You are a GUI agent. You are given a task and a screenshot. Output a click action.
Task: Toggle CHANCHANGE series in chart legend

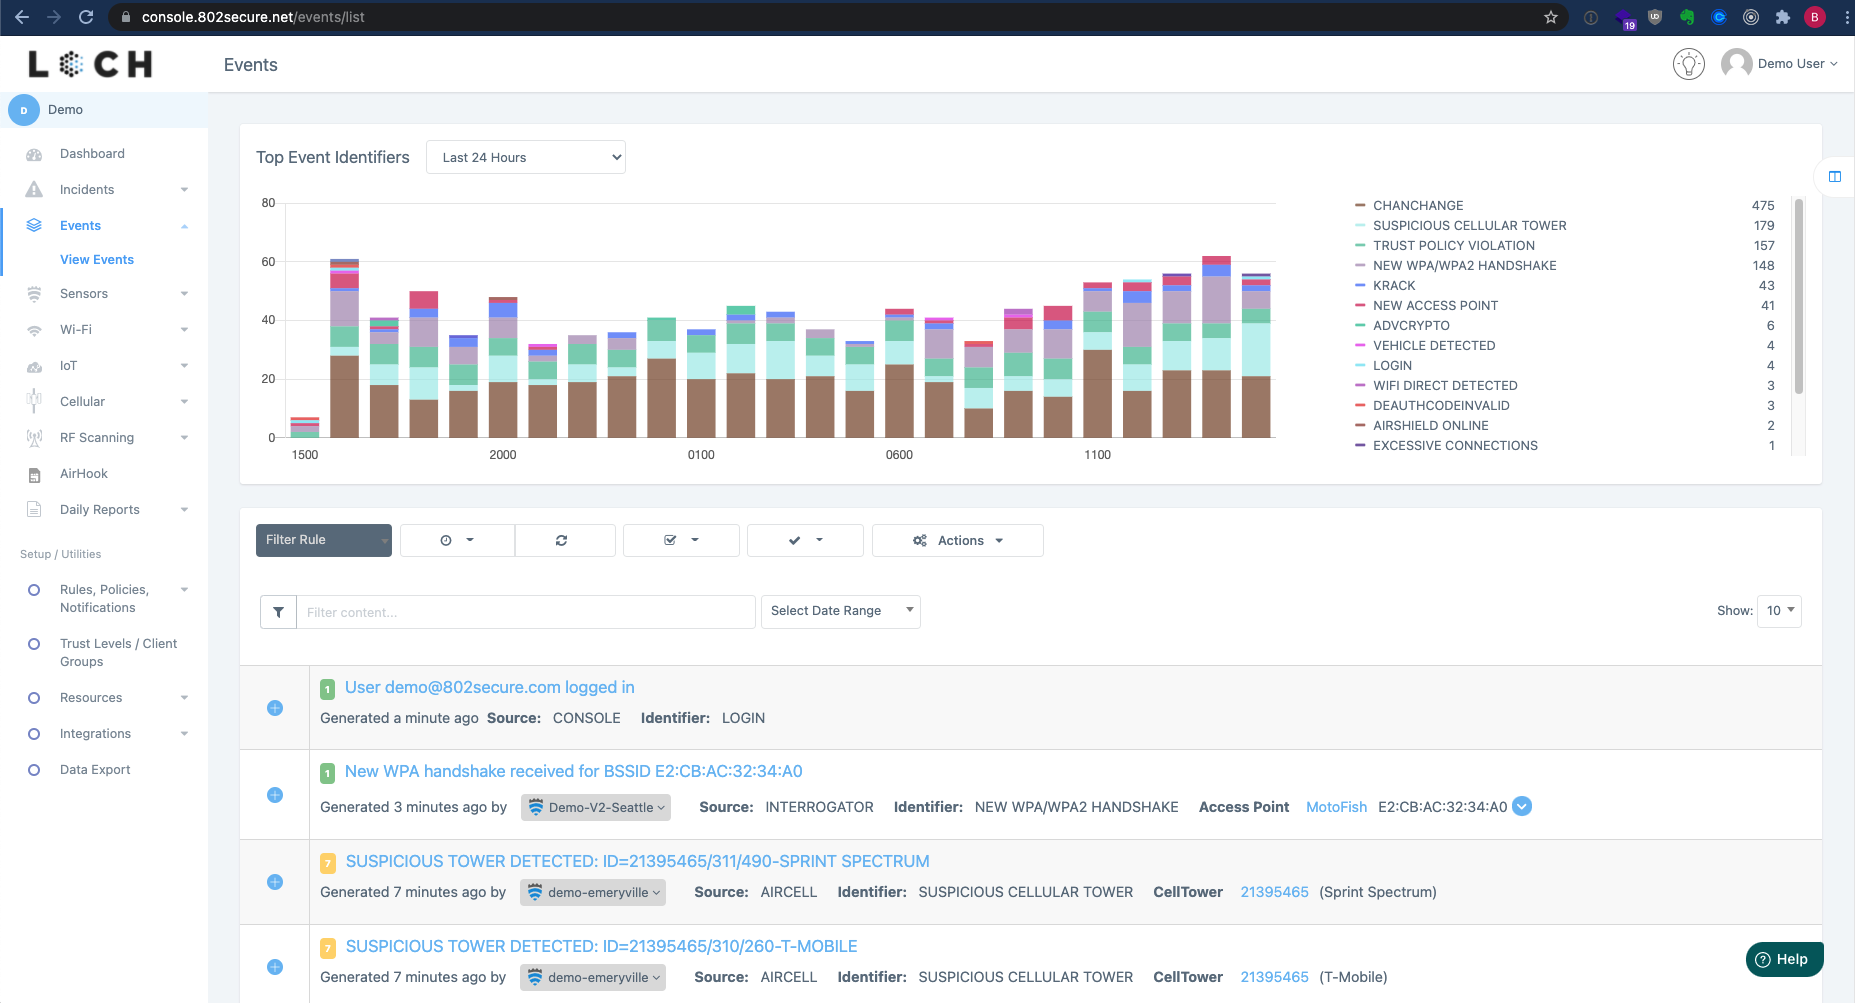tap(1417, 205)
